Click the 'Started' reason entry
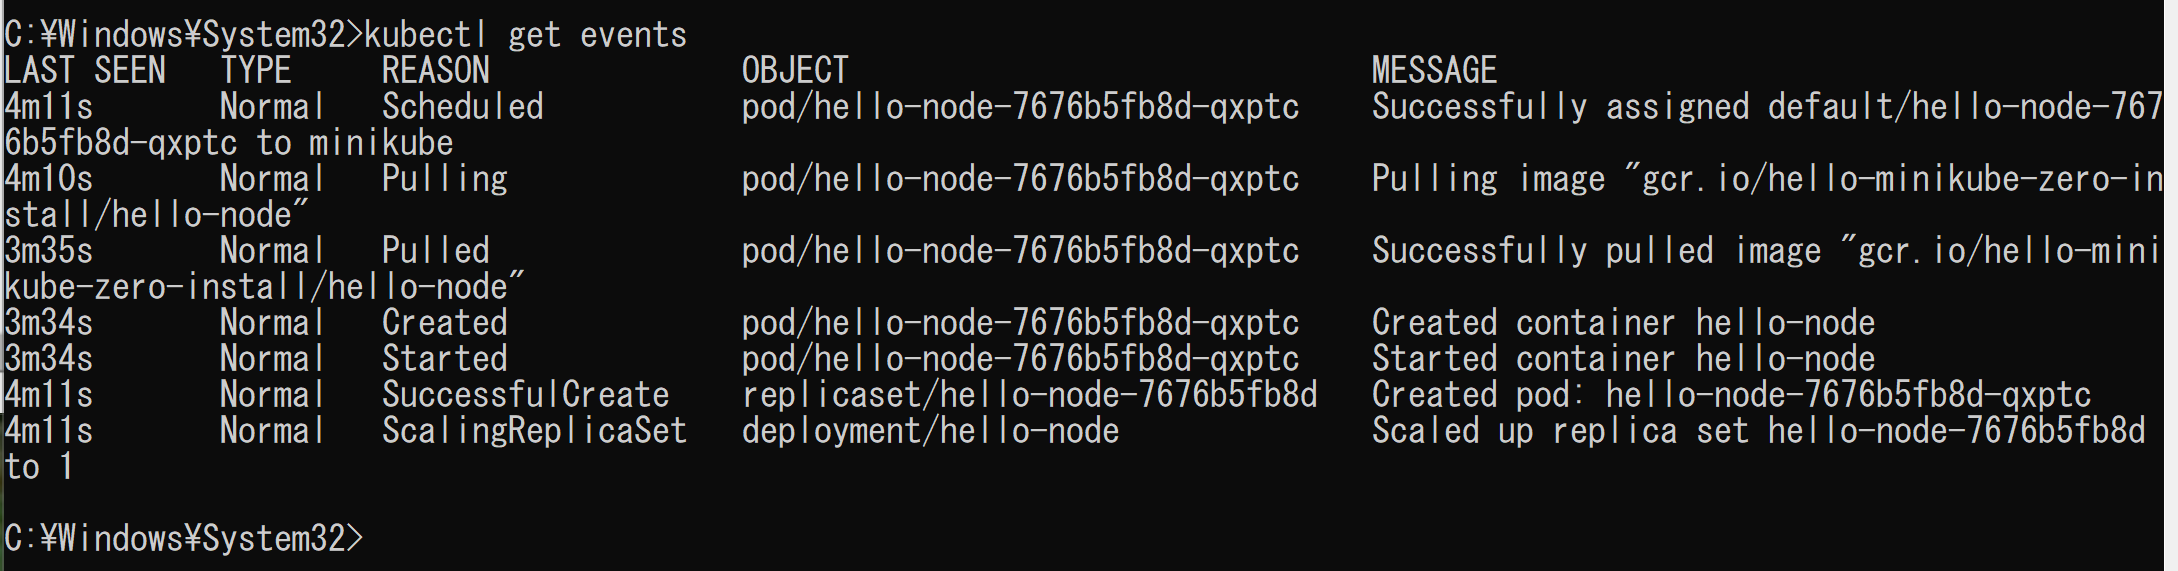 tap(445, 359)
